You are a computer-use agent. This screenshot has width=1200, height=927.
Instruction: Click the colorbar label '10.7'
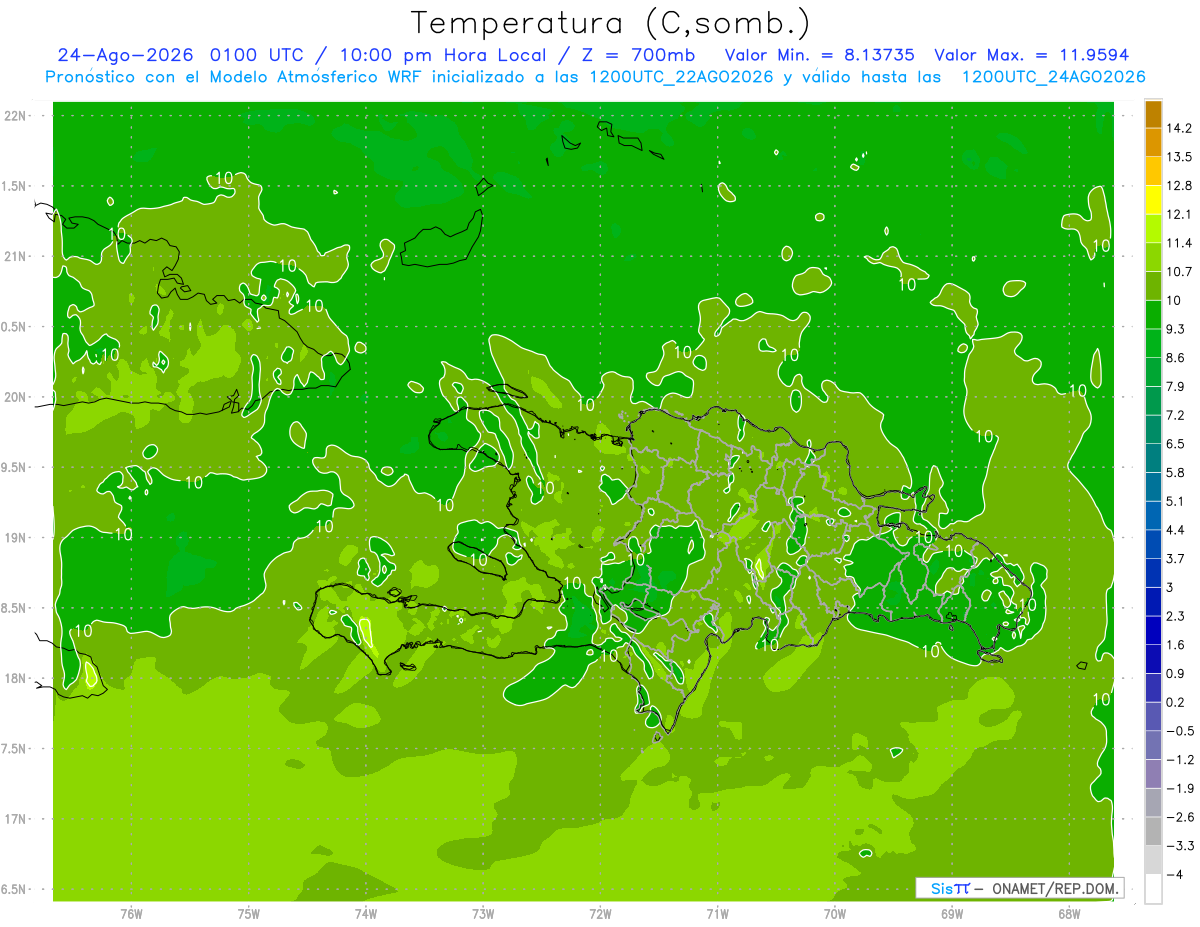point(1181,272)
